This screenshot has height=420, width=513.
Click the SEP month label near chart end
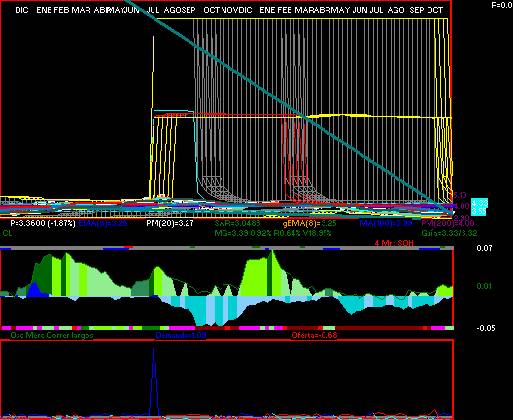[417, 10]
